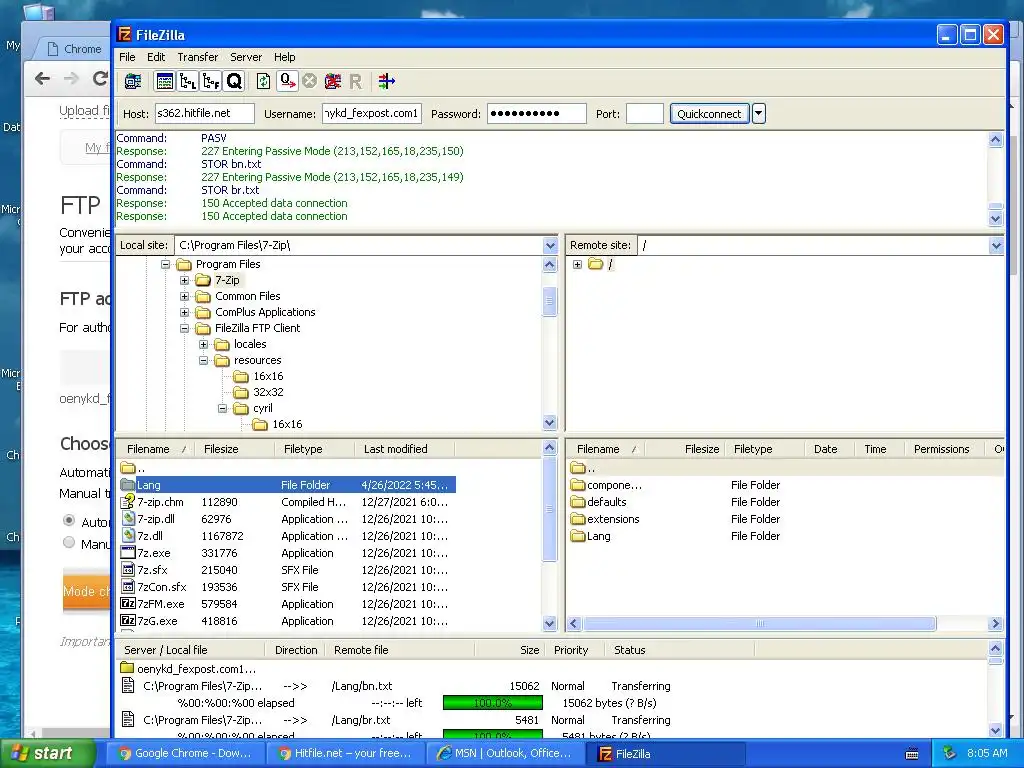Open MSN Outlook taskbar button
This screenshot has width=1024, height=768.
(x=504, y=754)
